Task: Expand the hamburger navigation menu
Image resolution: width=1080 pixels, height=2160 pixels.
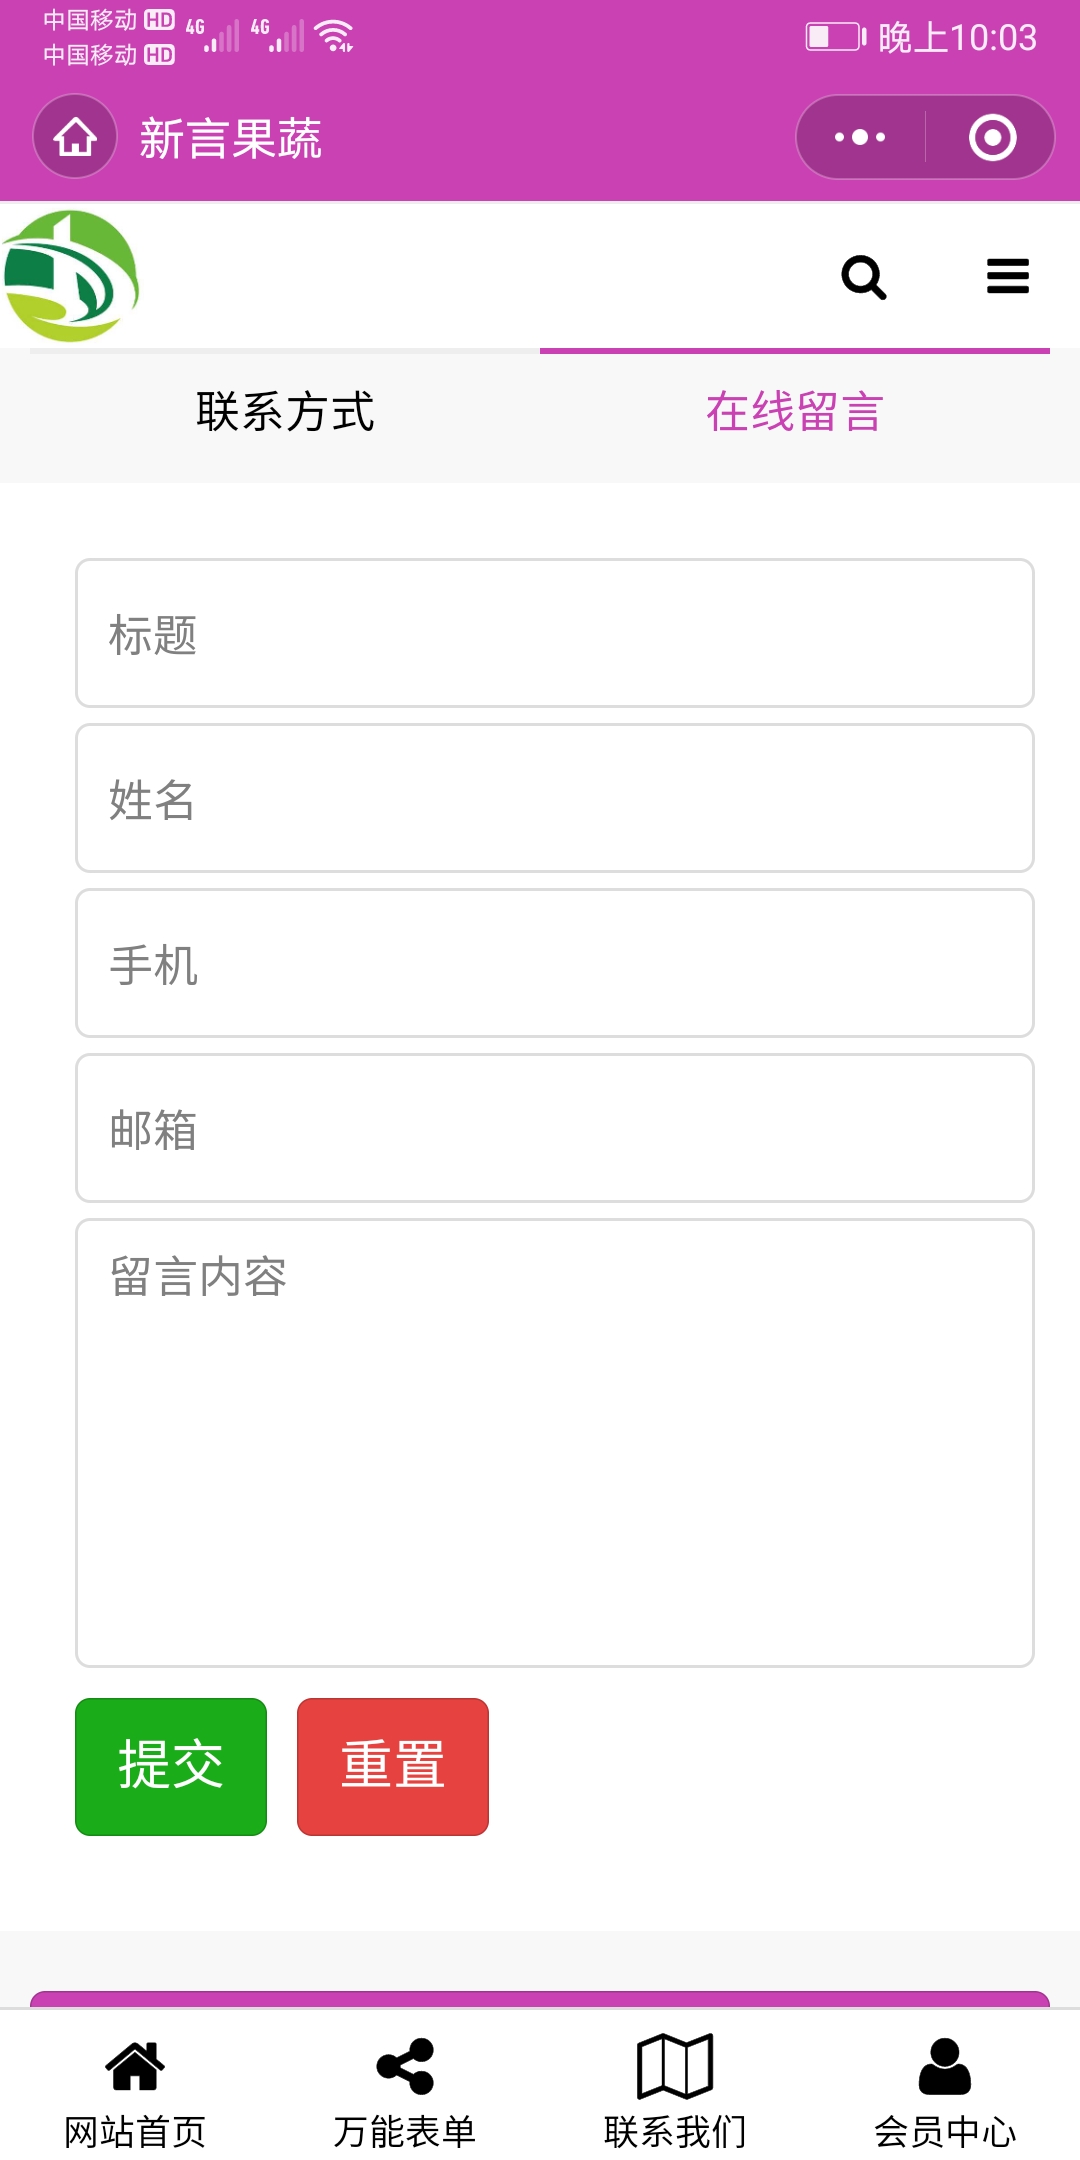Action: click(1007, 276)
